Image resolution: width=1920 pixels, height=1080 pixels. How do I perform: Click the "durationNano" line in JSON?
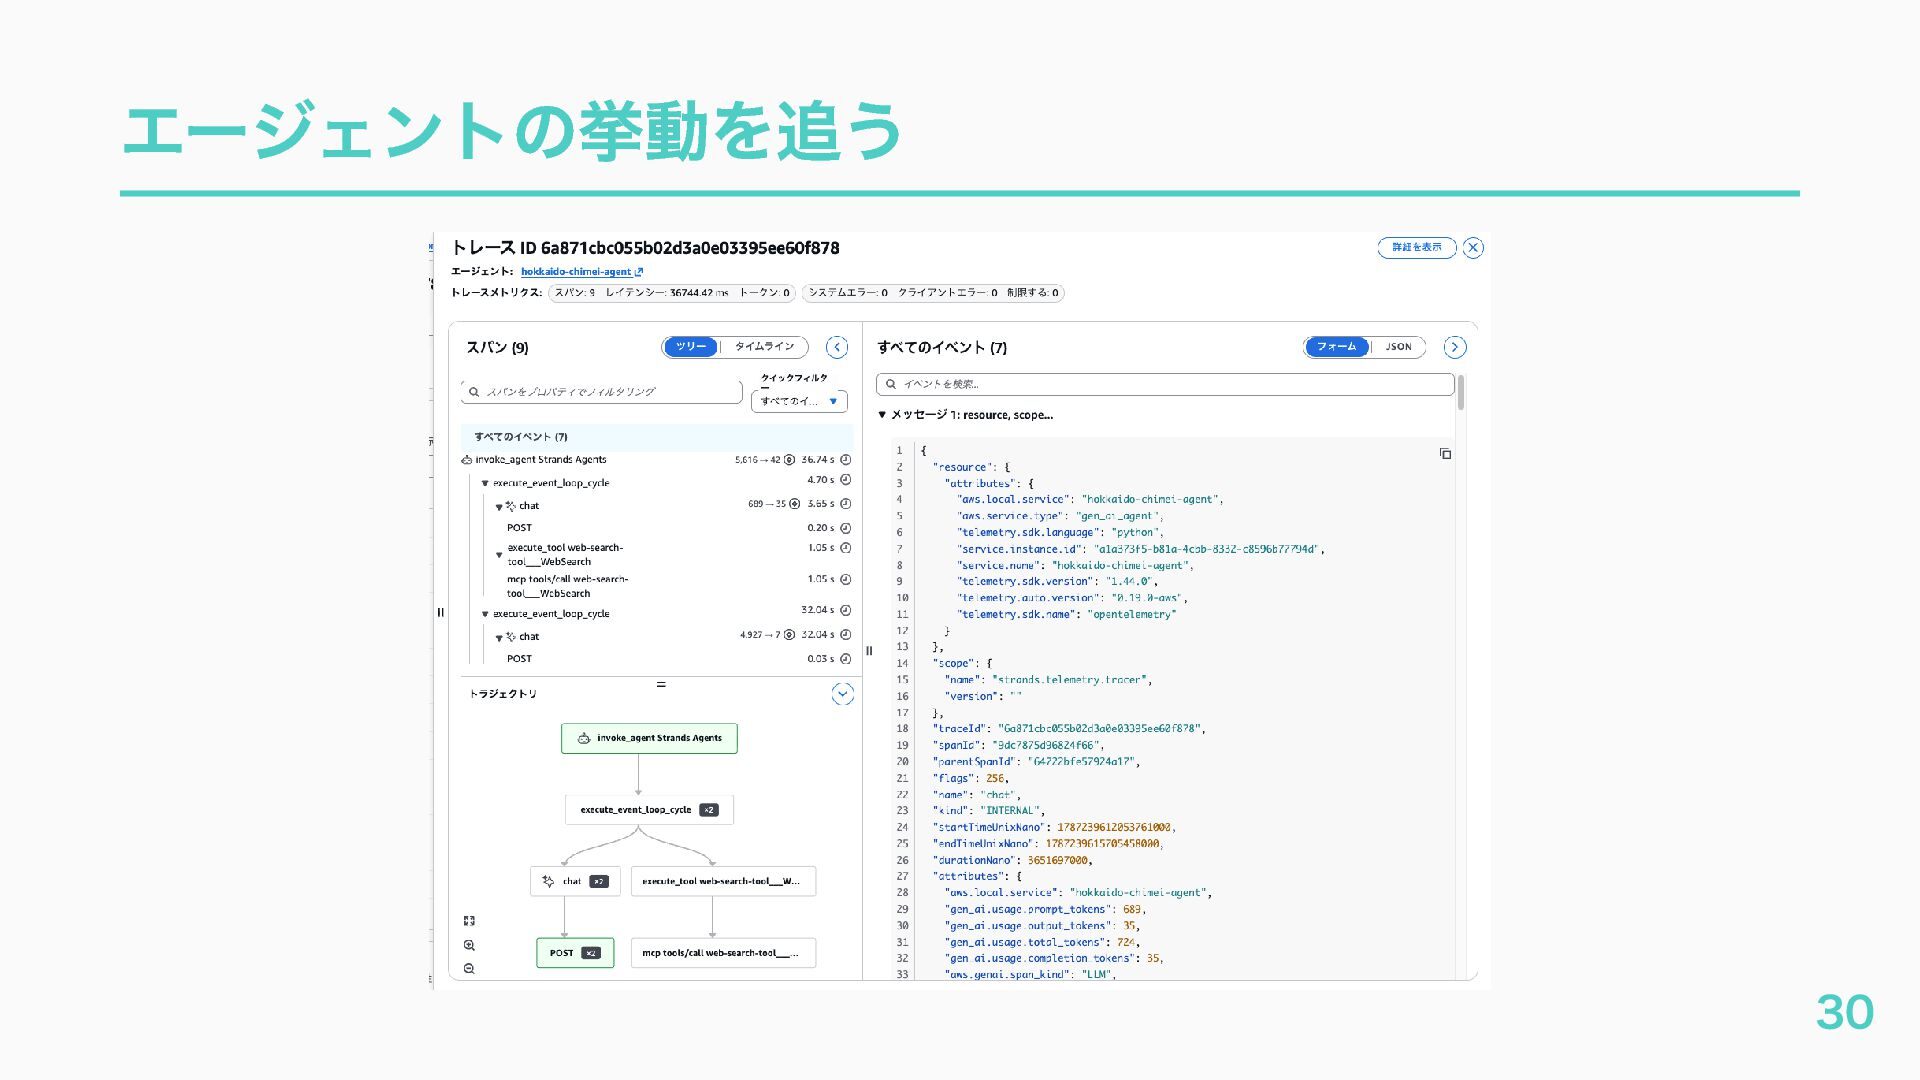pos(1012,860)
